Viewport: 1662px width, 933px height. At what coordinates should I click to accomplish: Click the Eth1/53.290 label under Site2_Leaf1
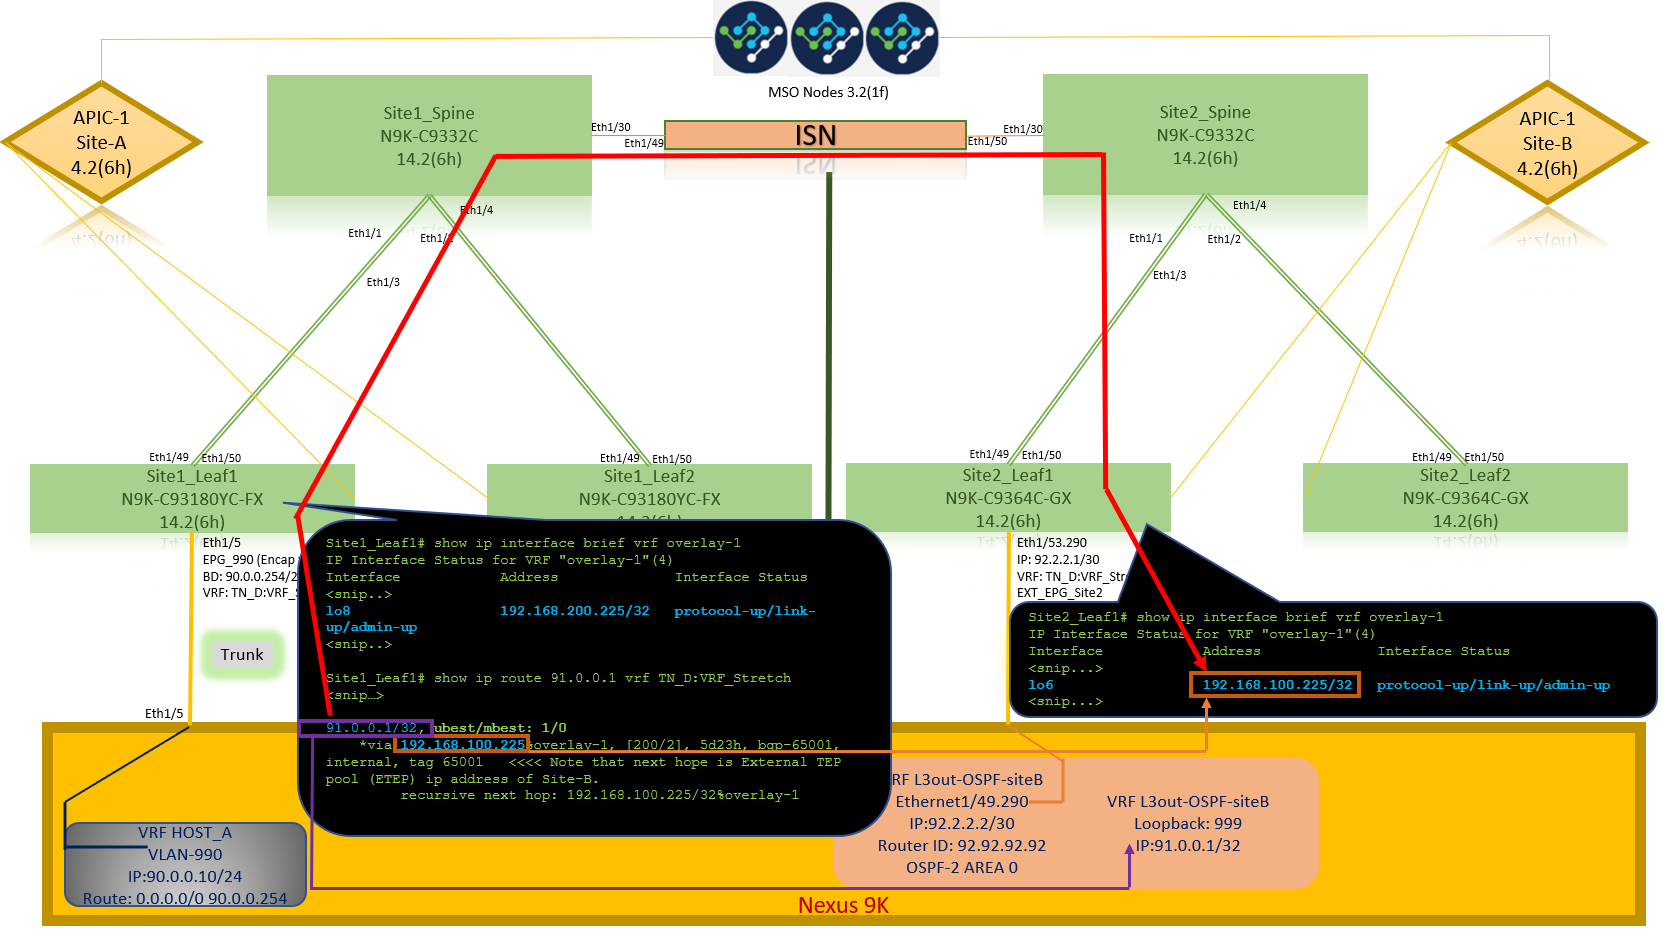click(1052, 543)
